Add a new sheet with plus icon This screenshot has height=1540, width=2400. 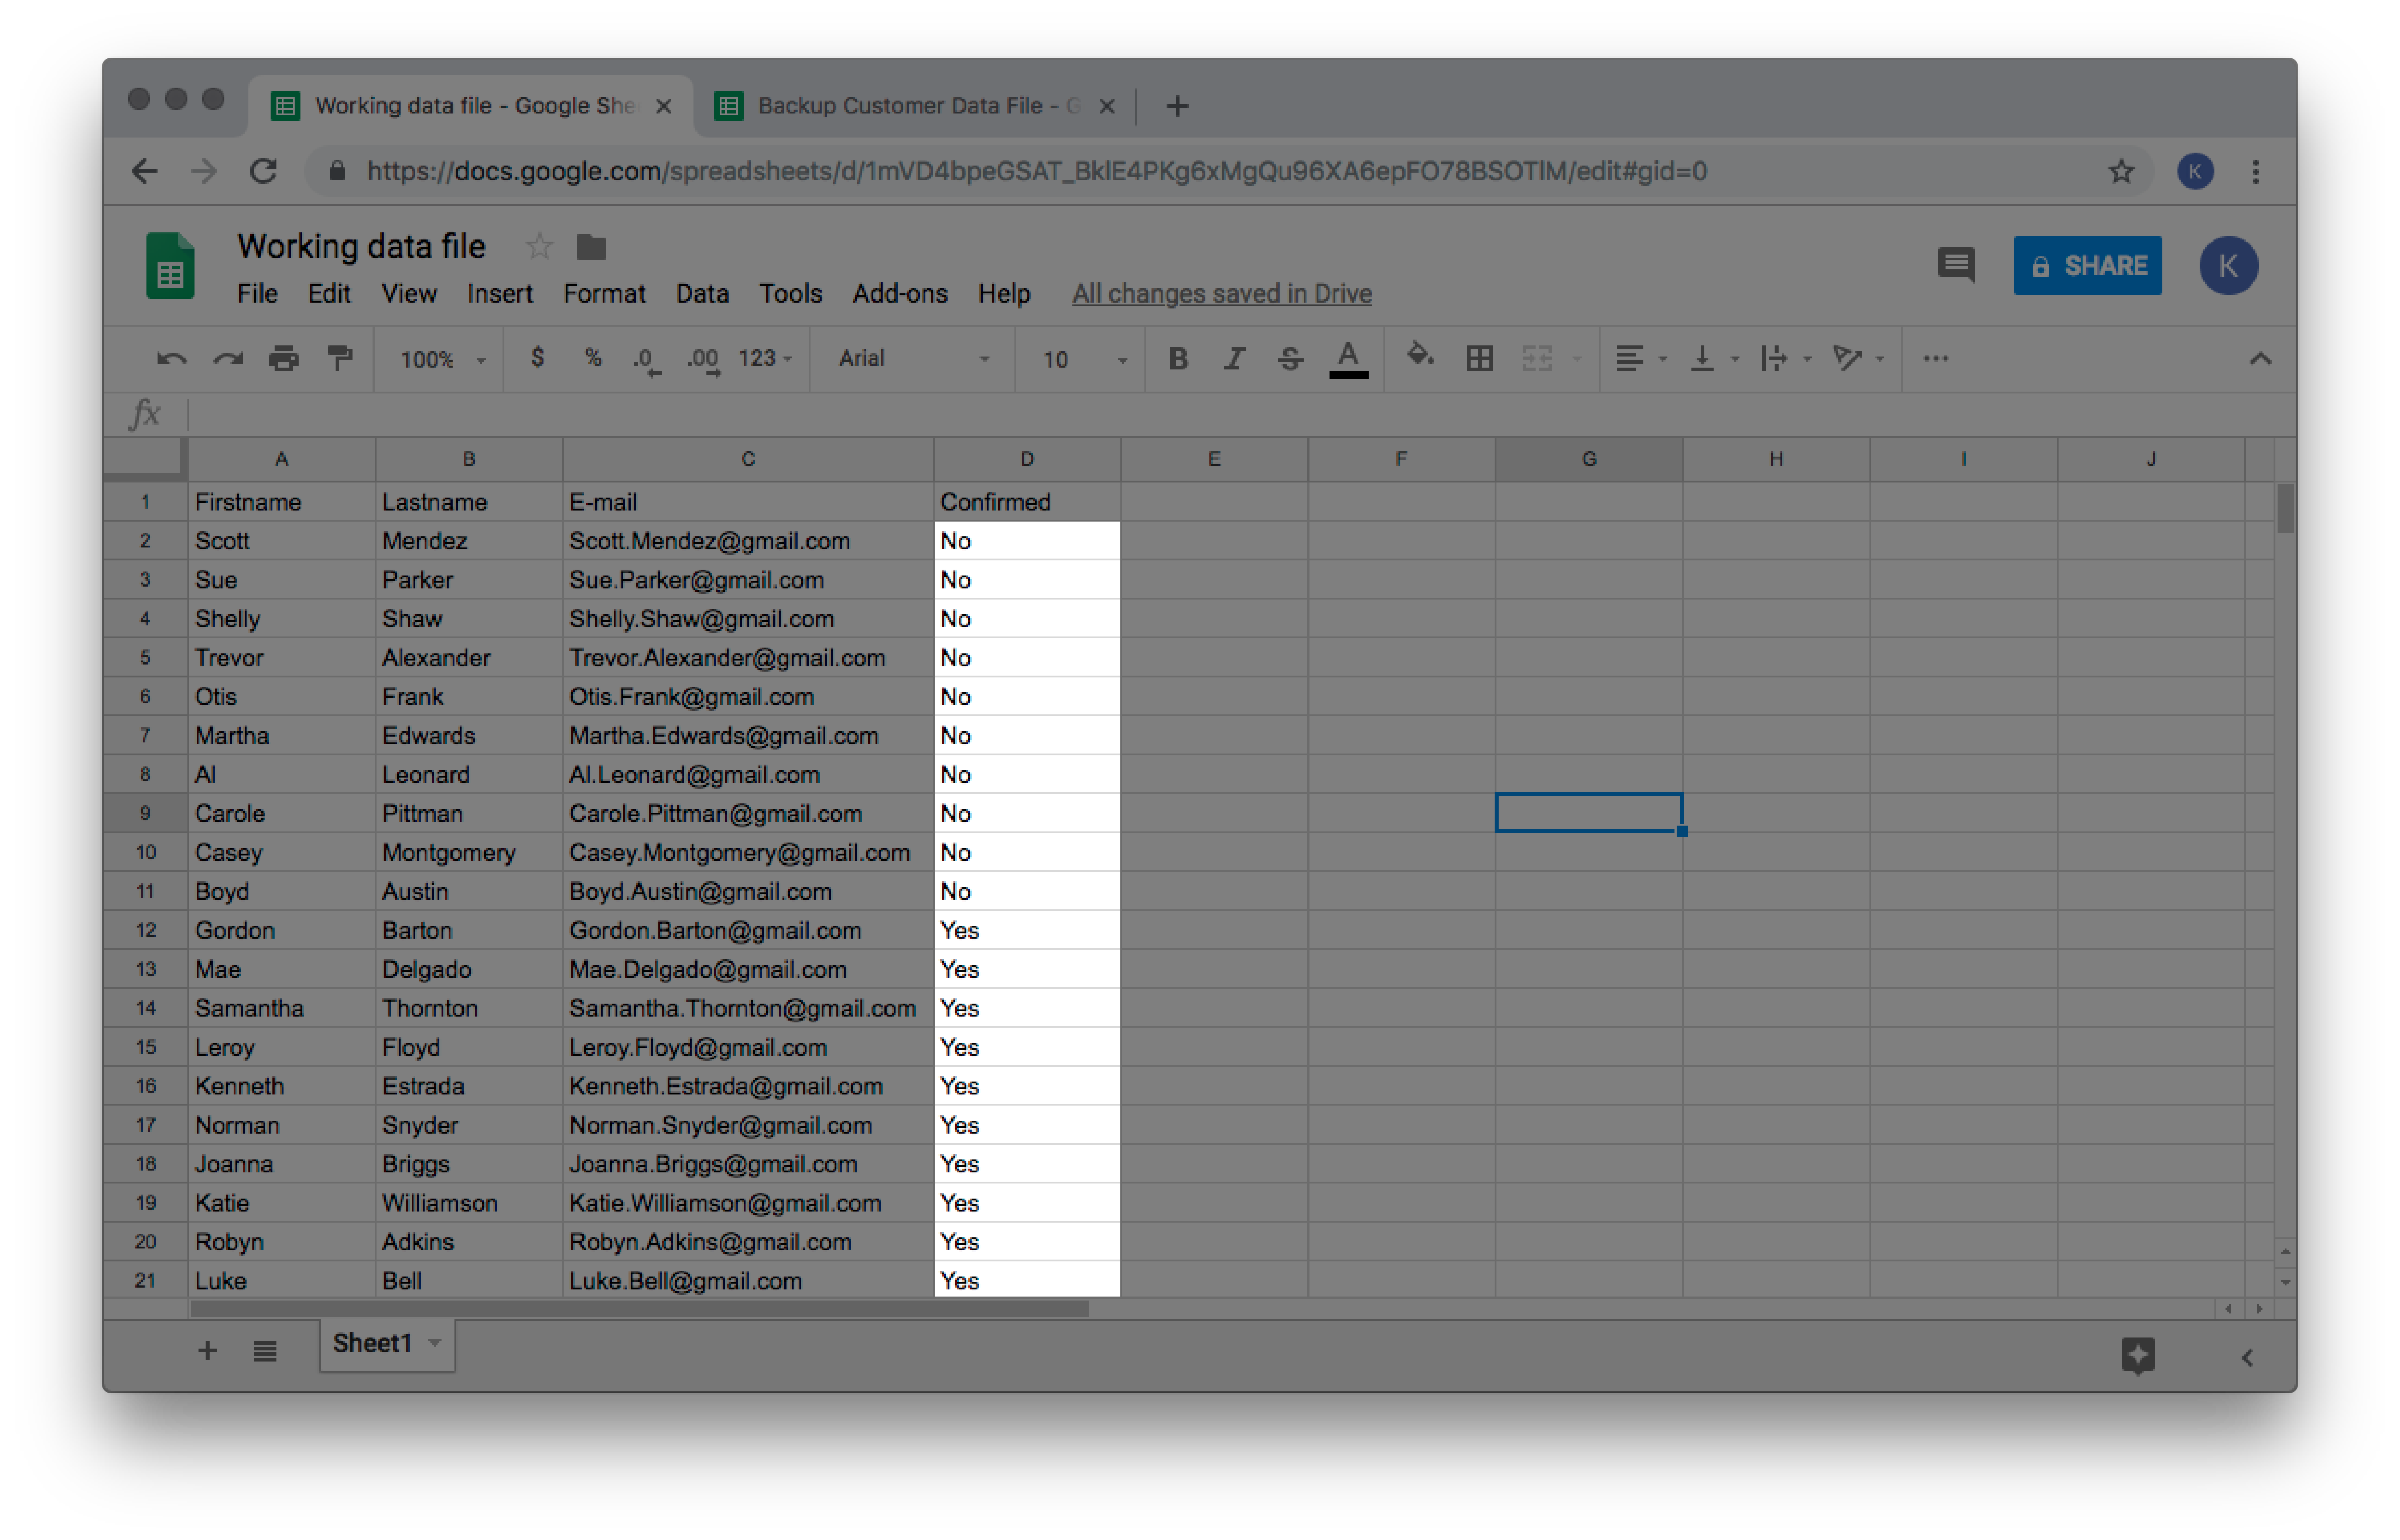pyautogui.click(x=207, y=1351)
